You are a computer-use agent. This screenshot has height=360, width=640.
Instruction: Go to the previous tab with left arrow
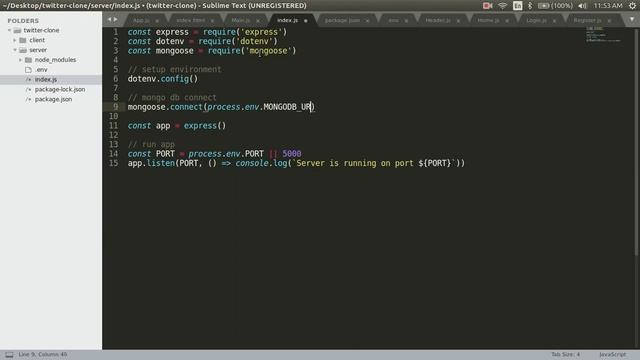(x=109, y=19)
